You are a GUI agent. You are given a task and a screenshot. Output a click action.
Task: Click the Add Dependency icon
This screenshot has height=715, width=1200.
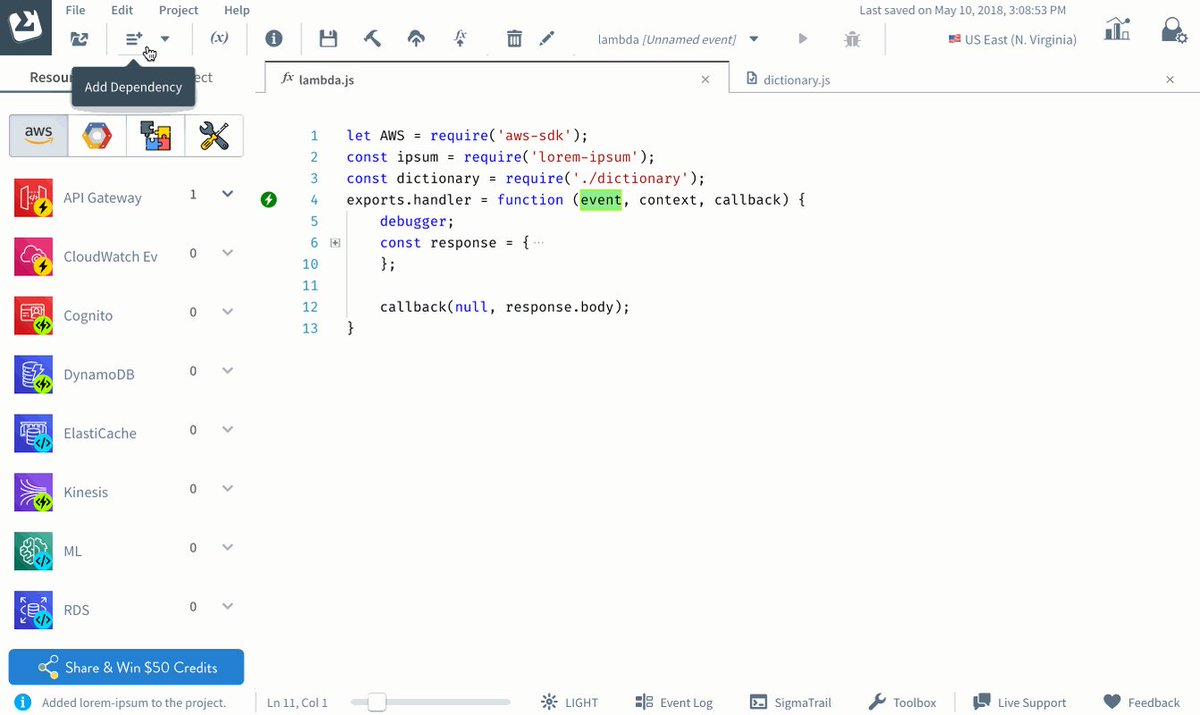point(134,39)
